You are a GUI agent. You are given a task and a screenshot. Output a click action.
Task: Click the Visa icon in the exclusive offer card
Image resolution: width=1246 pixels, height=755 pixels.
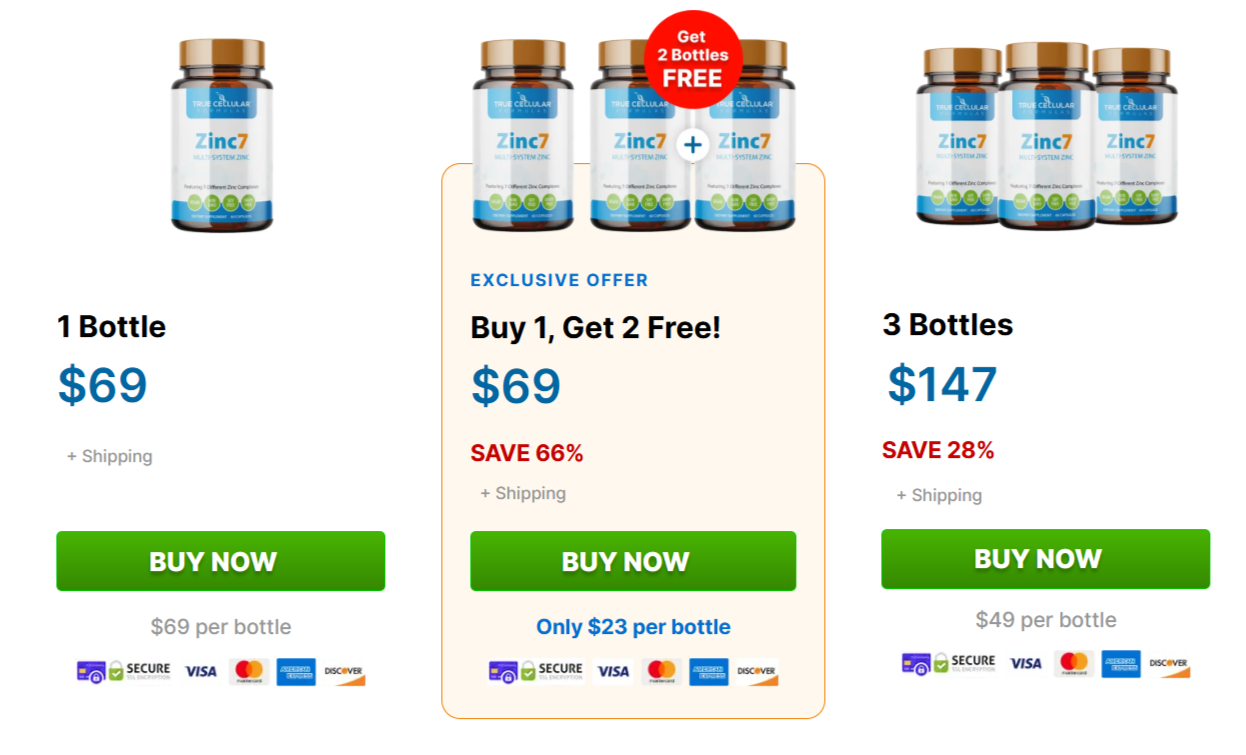tap(613, 671)
